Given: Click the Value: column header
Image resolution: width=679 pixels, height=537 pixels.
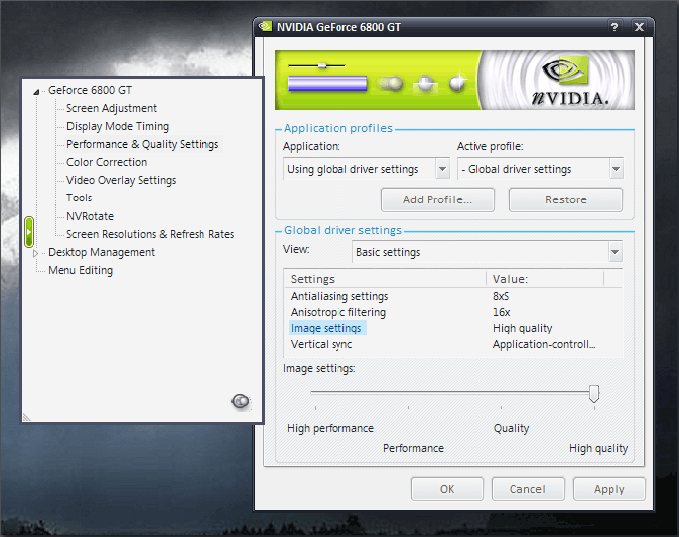Looking at the screenshot, I should pos(545,279).
